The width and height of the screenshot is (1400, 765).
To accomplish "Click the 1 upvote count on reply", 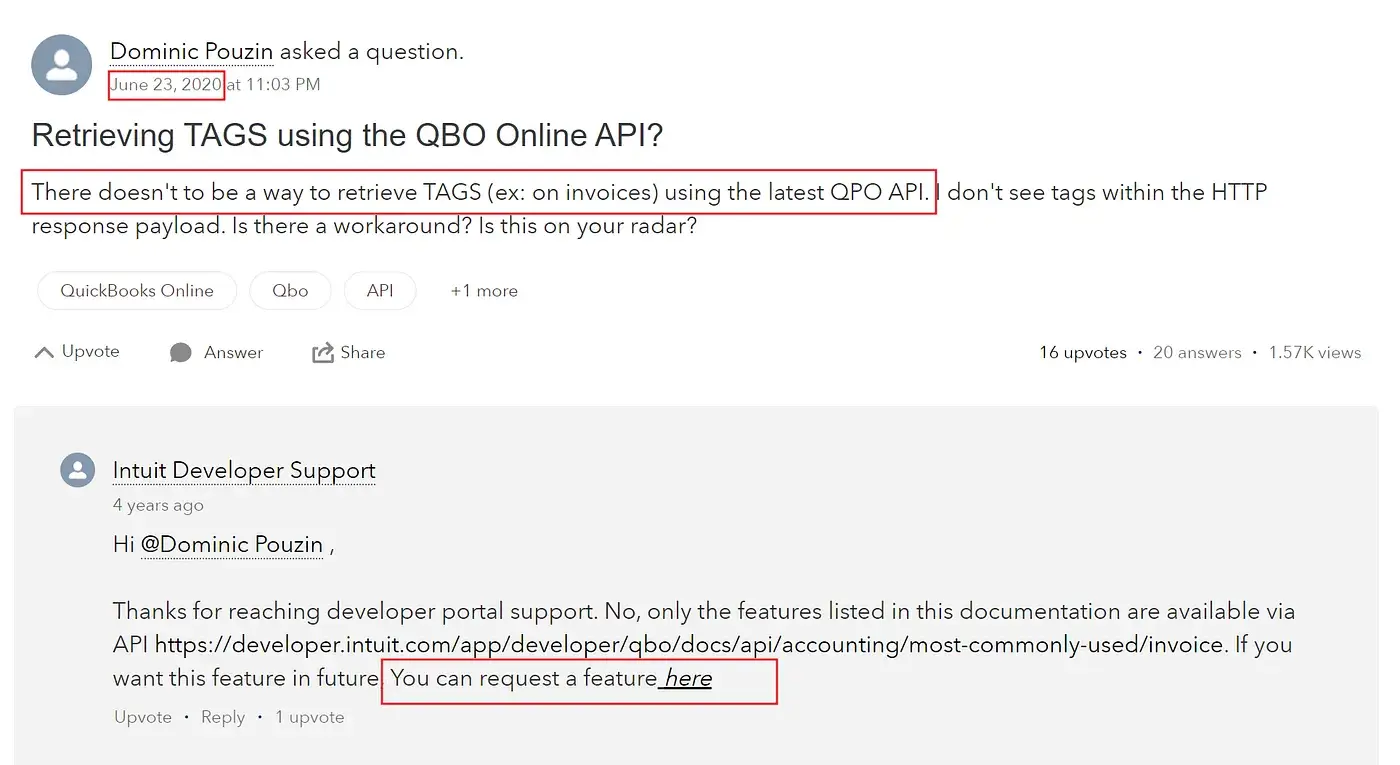I will pyautogui.click(x=310, y=717).
